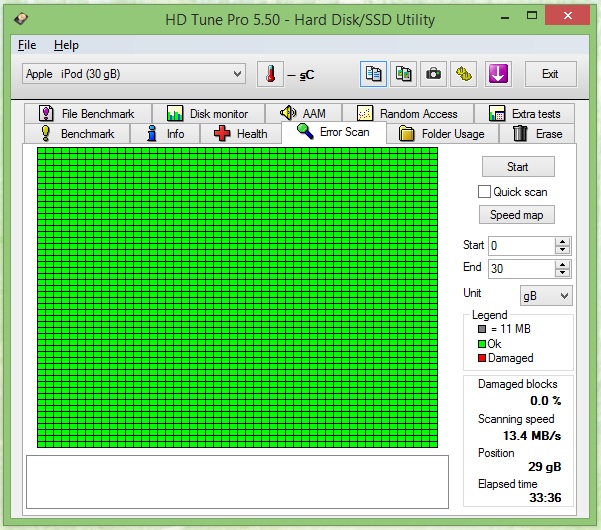601x530 pixels.
Task: Open the Extra tests tab
Action: (x=524, y=113)
